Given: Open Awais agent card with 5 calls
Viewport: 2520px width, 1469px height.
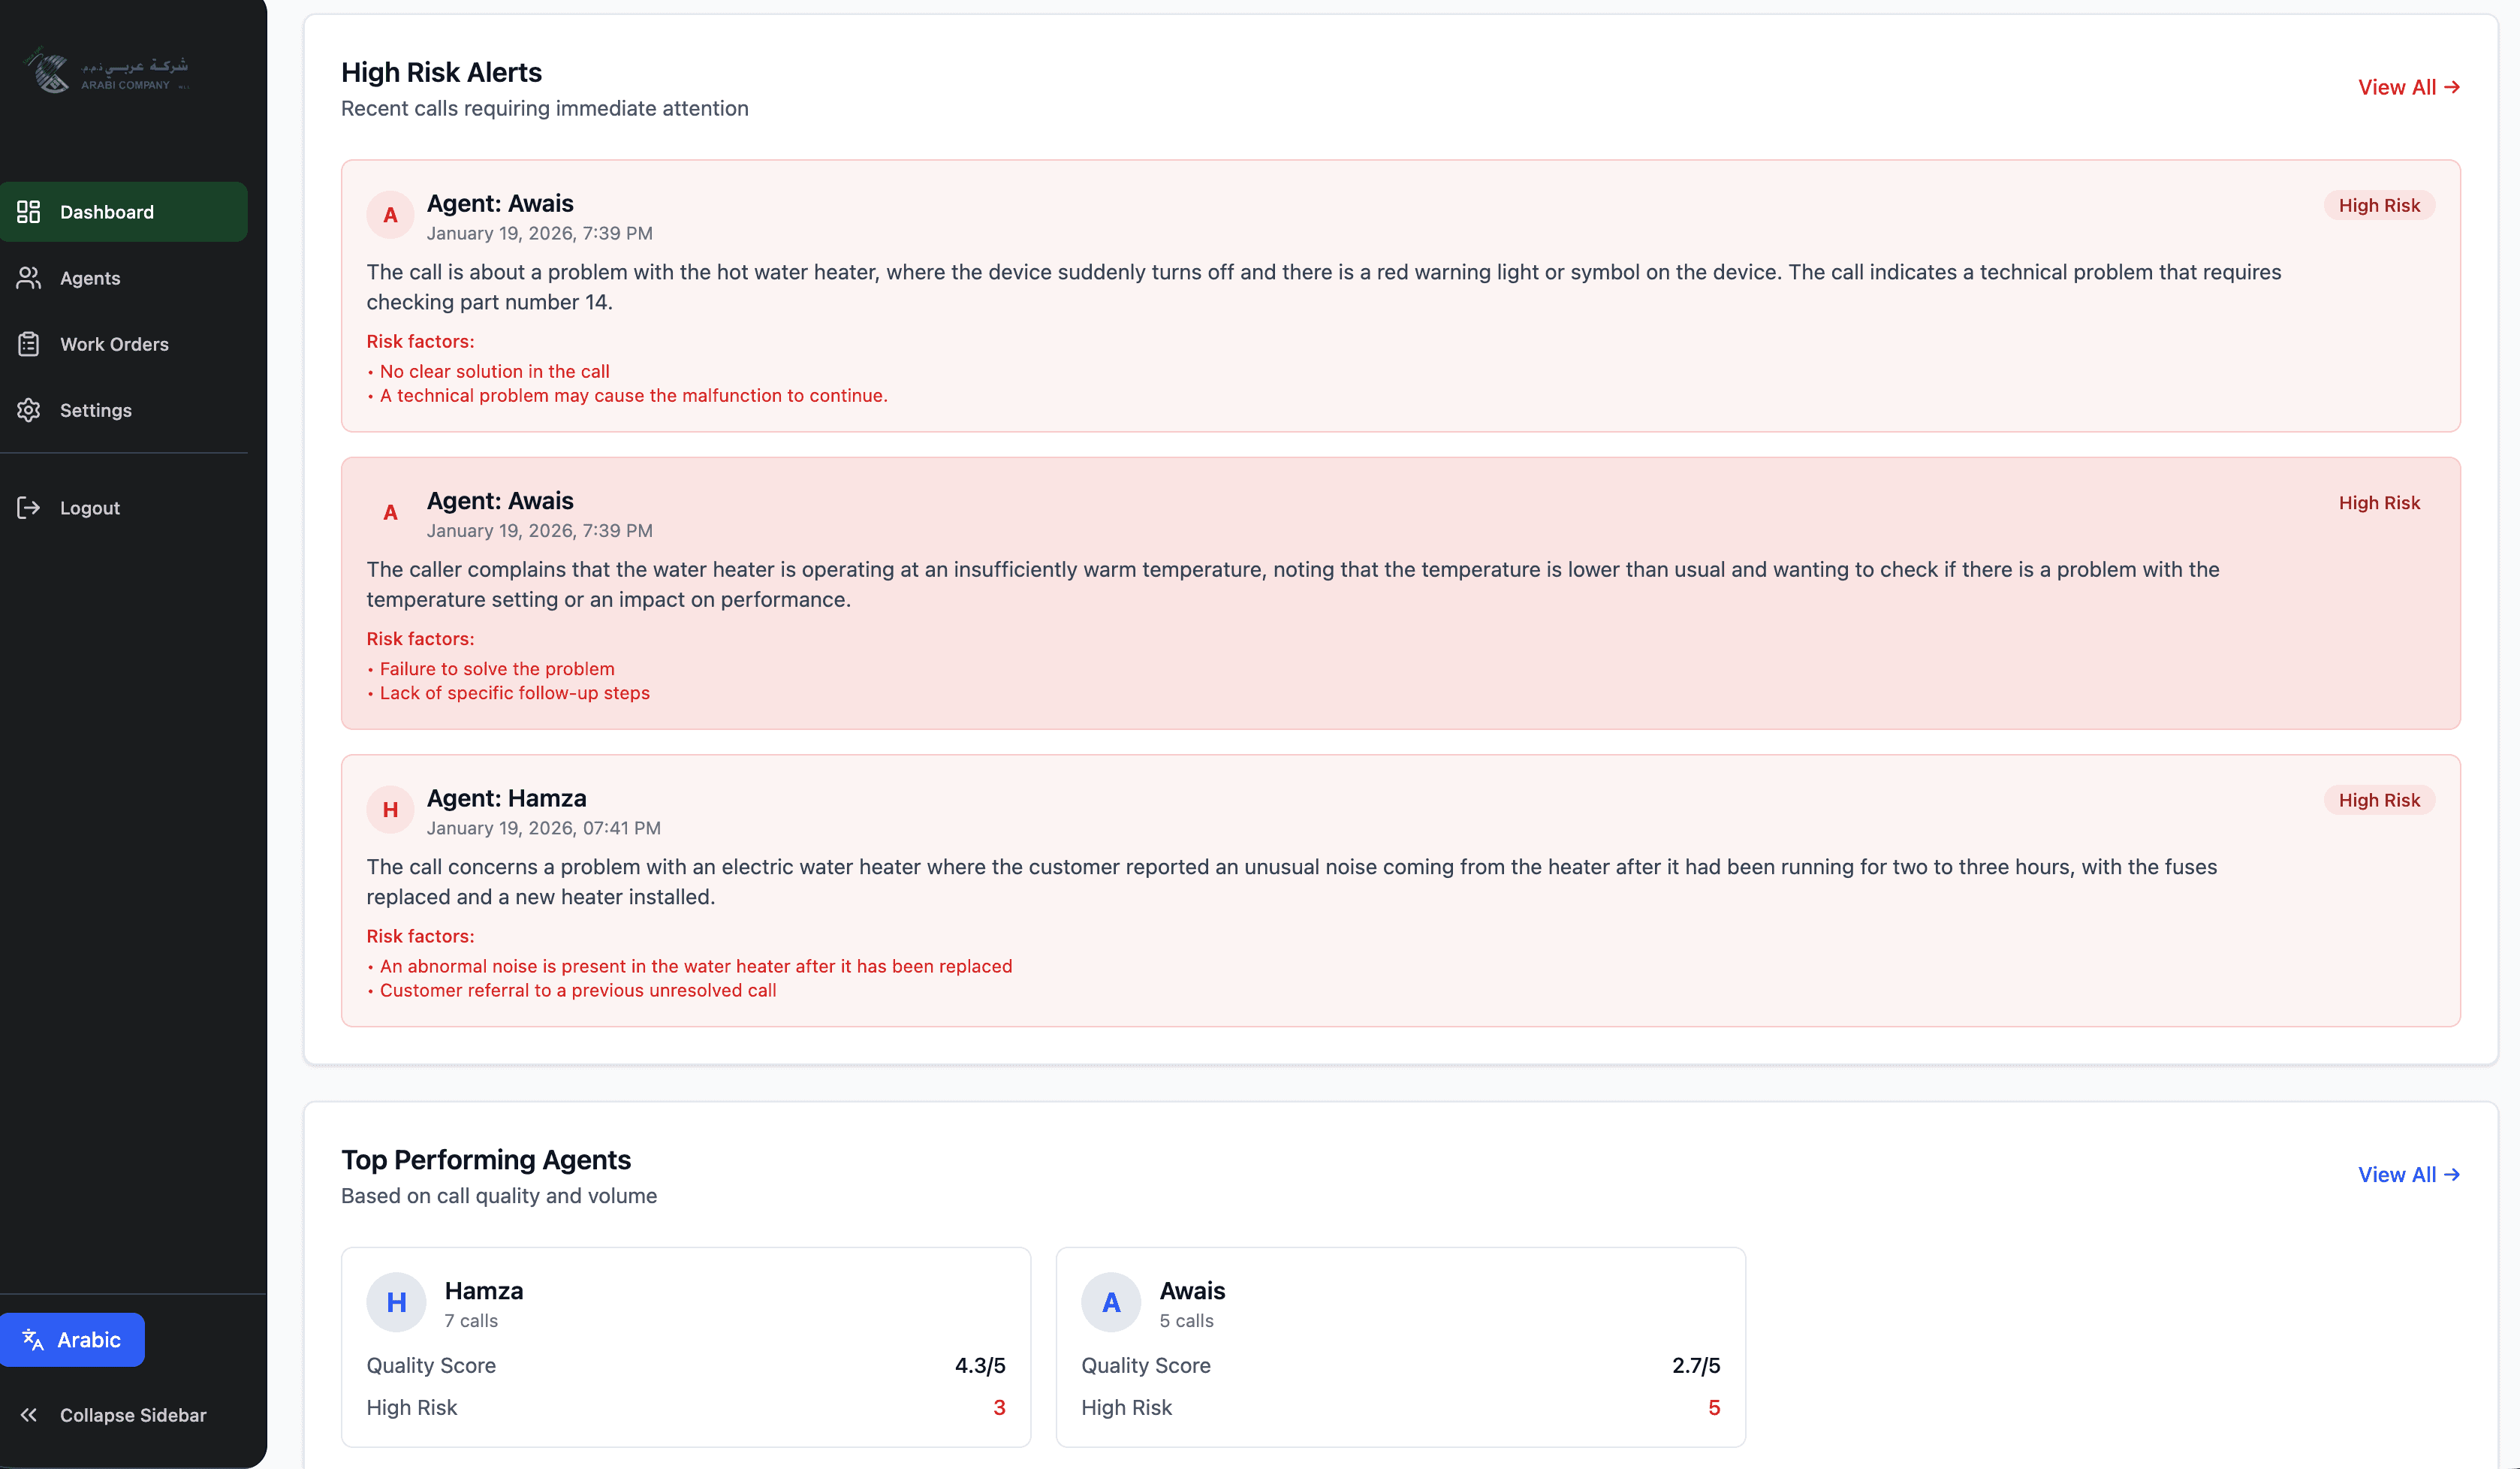Looking at the screenshot, I should click(1400, 1346).
